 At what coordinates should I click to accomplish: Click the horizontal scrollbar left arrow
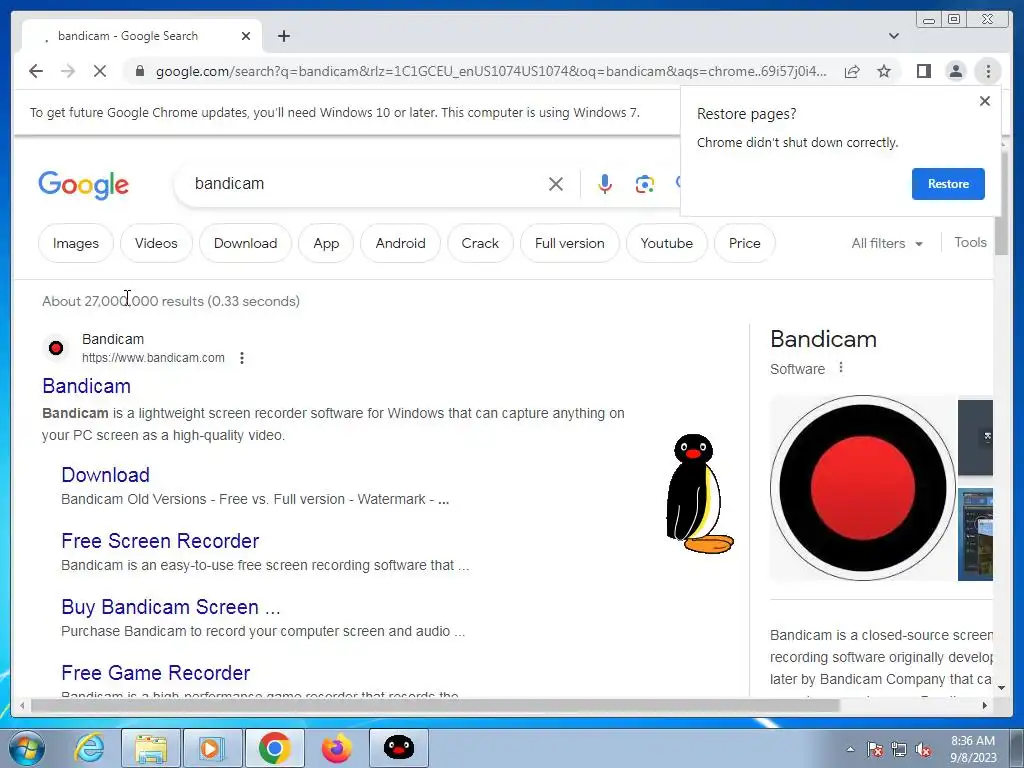coord(22,705)
